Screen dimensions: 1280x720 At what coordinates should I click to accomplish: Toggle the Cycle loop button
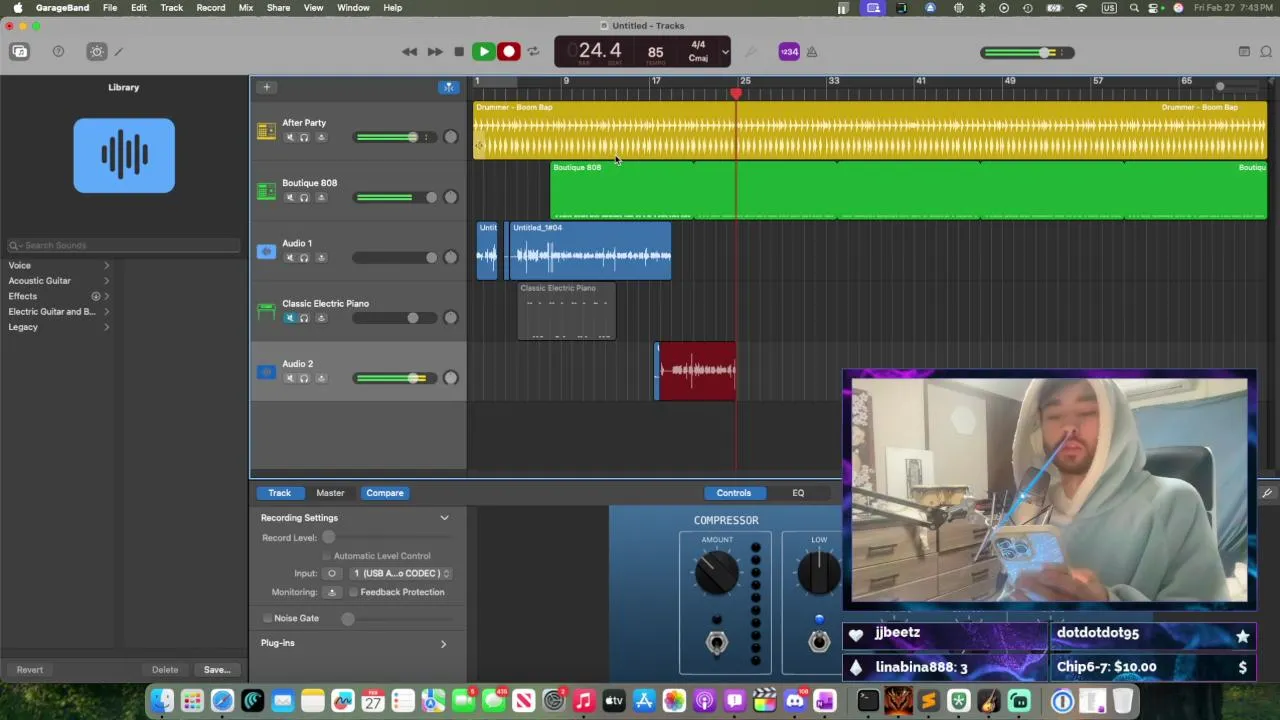pyautogui.click(x=533, y=52)
